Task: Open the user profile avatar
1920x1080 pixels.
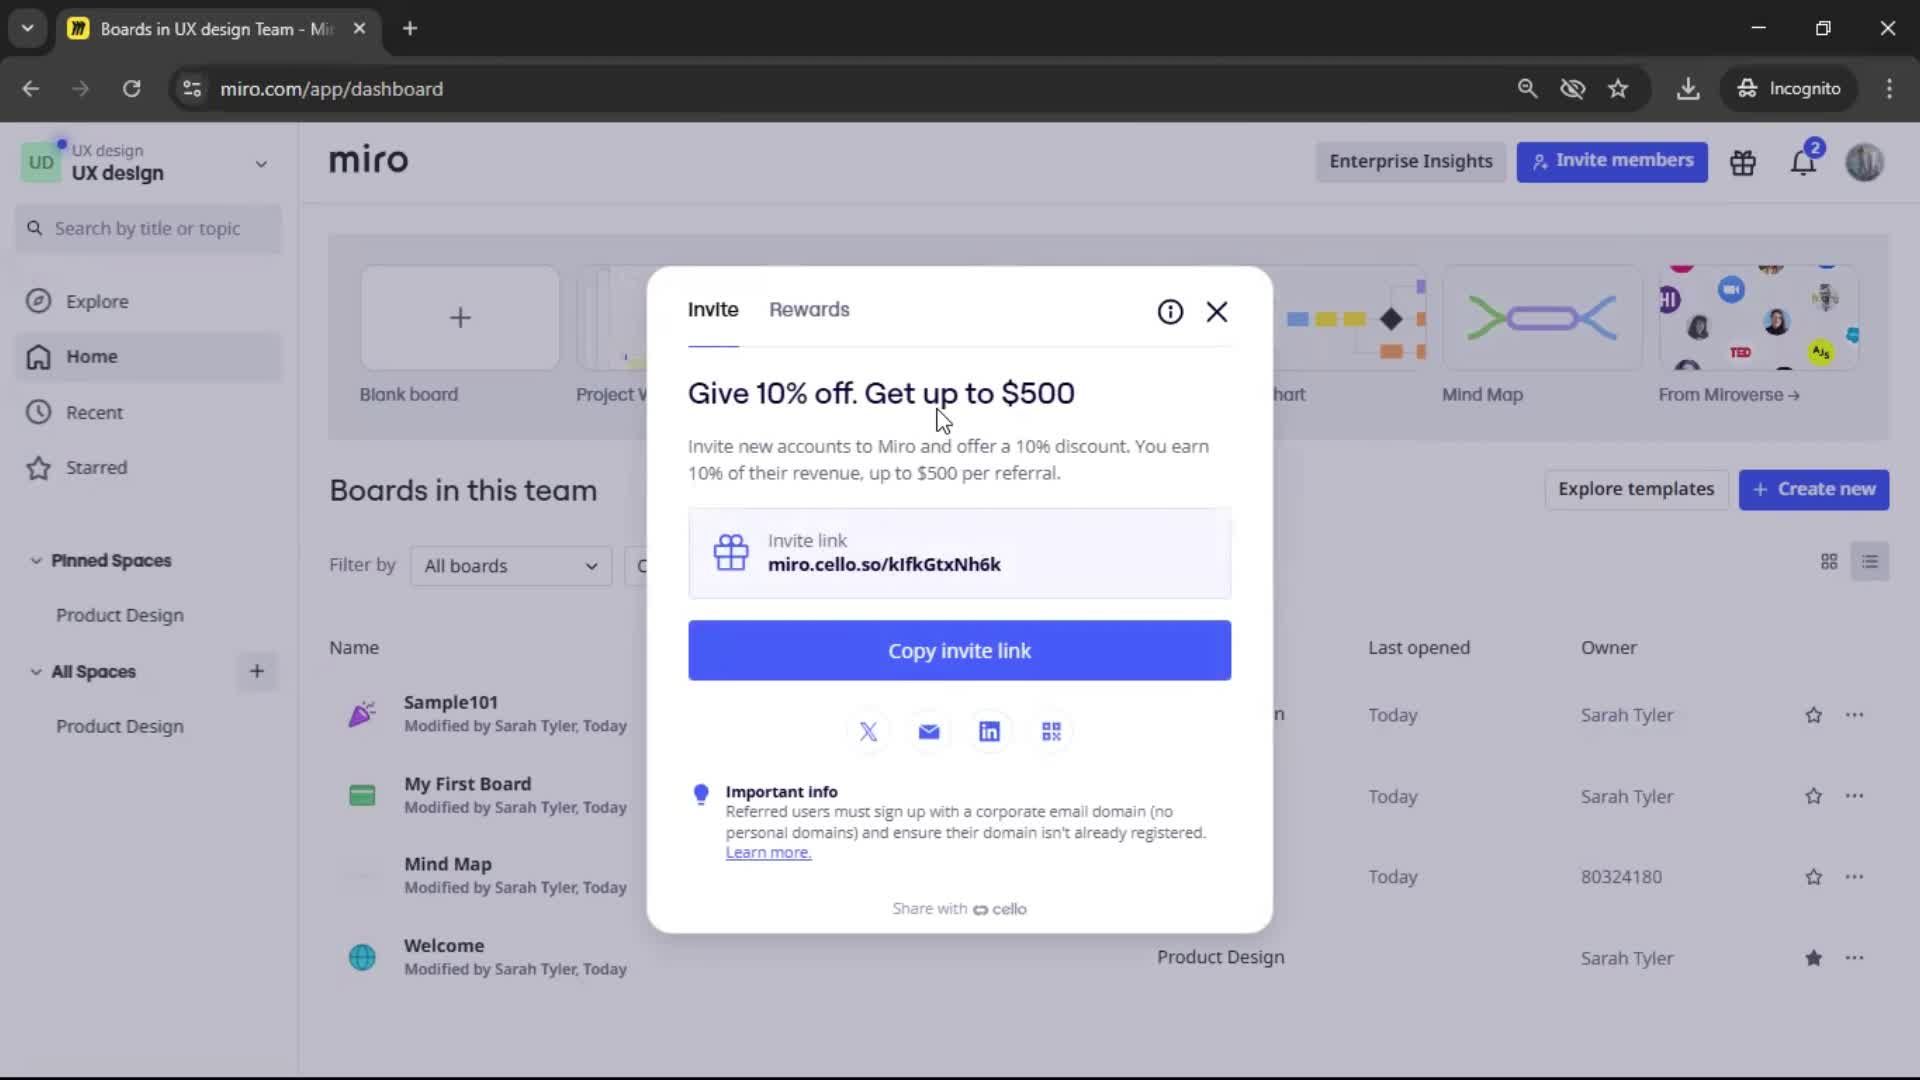Action: pos(1864,162)
